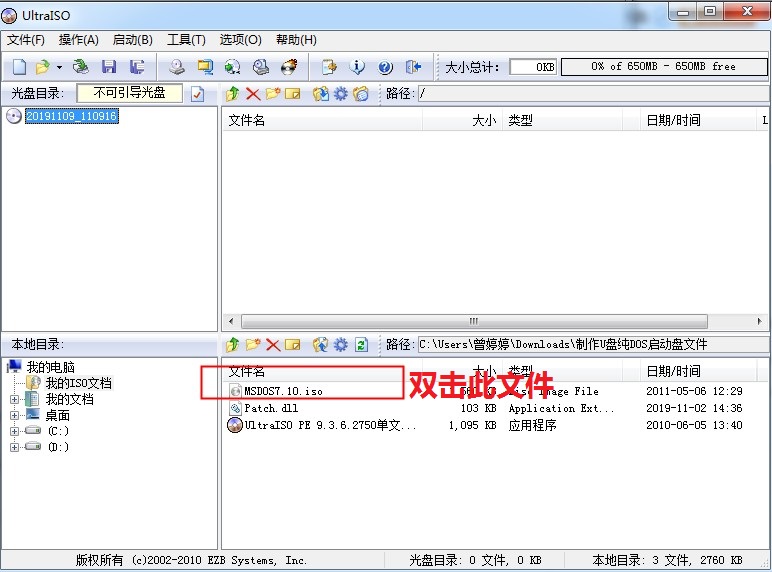The width and height of the screenshot is (772, 572).
Task: Select 我的电脑 in local tree
Action: tap(50, 367)
